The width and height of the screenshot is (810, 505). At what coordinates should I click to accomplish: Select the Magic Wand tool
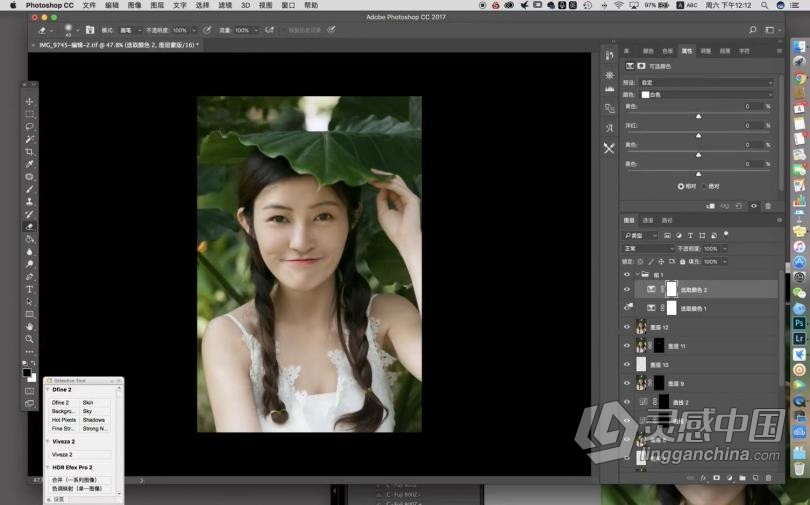click(x=29, y=139)
